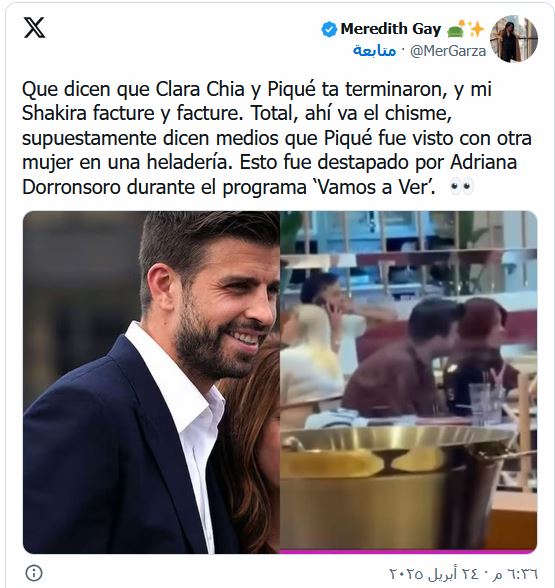Open the right ice cream shop image
Screen dimensions: 555x588
pos(408,381)
